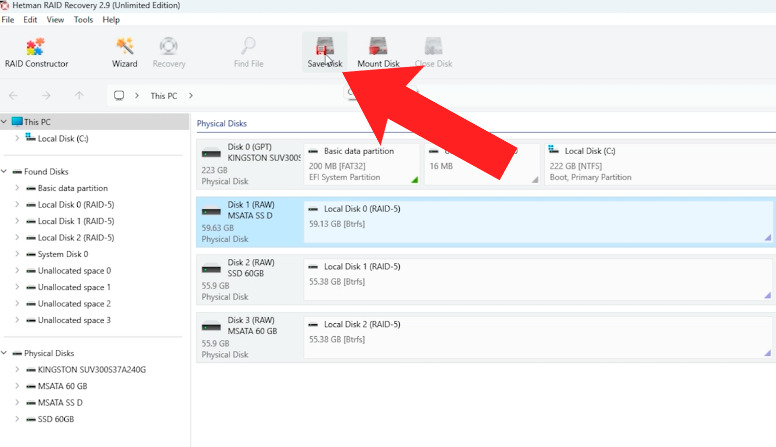Click Disk 1 (RAW) MSATA SS D drive icon
The height and width of the screenshot is (447, 776).
pos(211,211)
